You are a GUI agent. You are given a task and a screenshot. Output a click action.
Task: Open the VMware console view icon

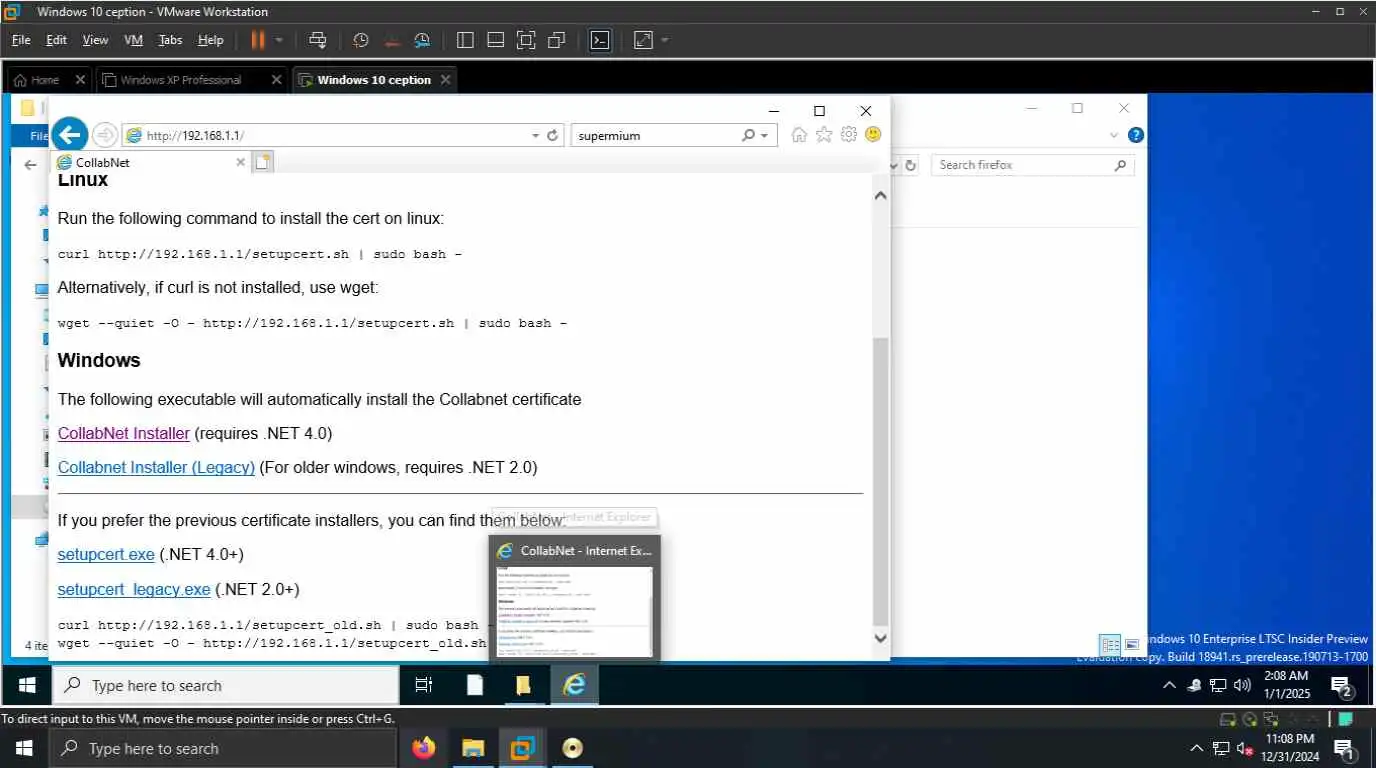599,40
